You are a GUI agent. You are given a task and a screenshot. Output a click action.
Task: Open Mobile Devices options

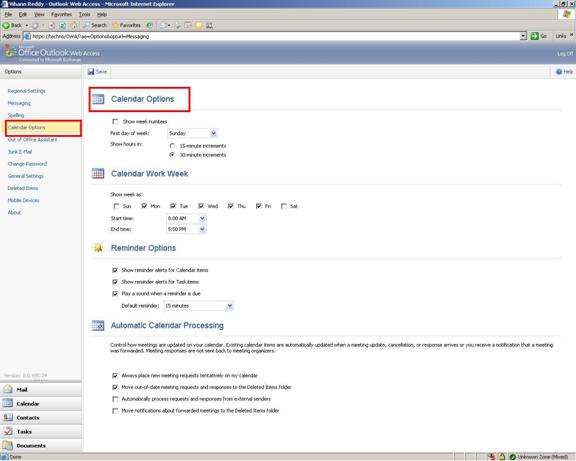point(24,200)
